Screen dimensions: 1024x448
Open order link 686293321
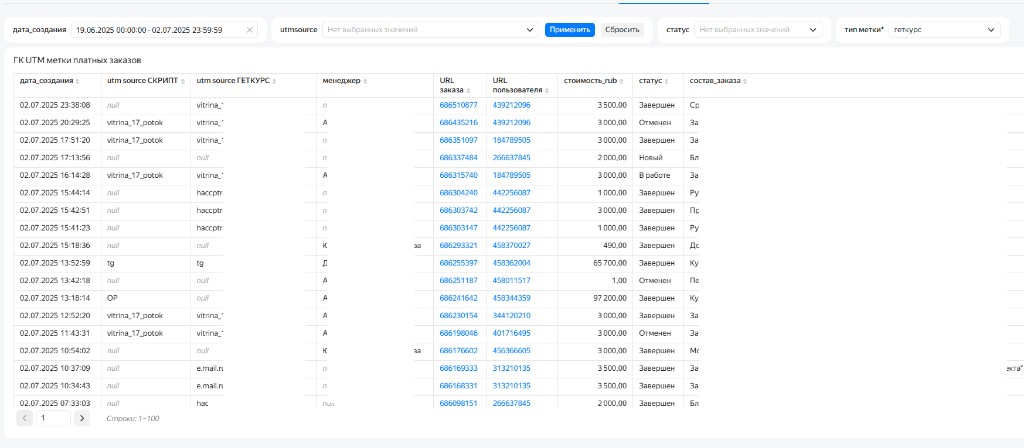point(458,245)
